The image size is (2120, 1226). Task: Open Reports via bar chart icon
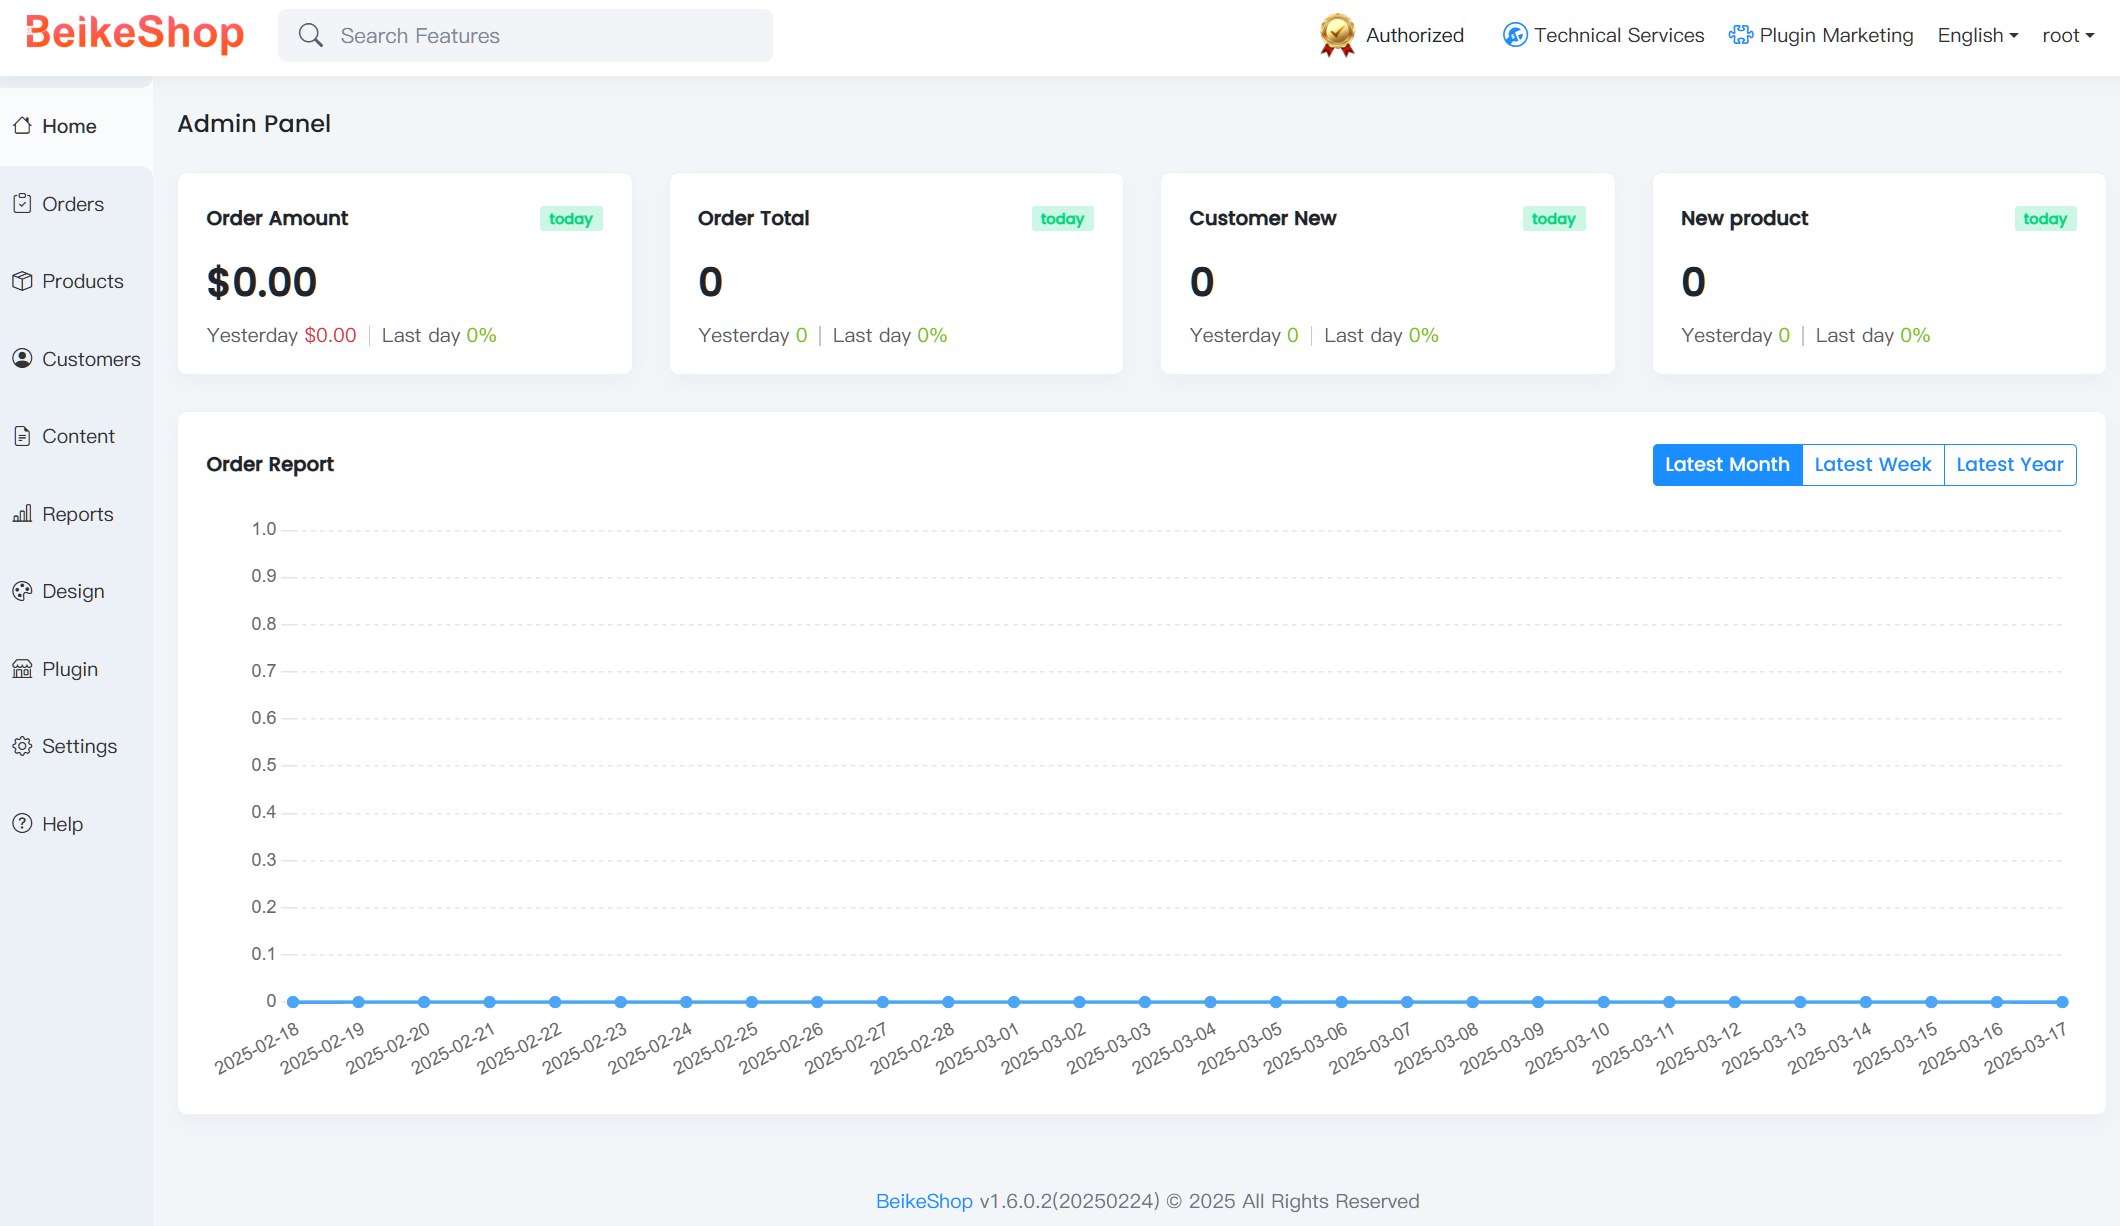[22, 514]
